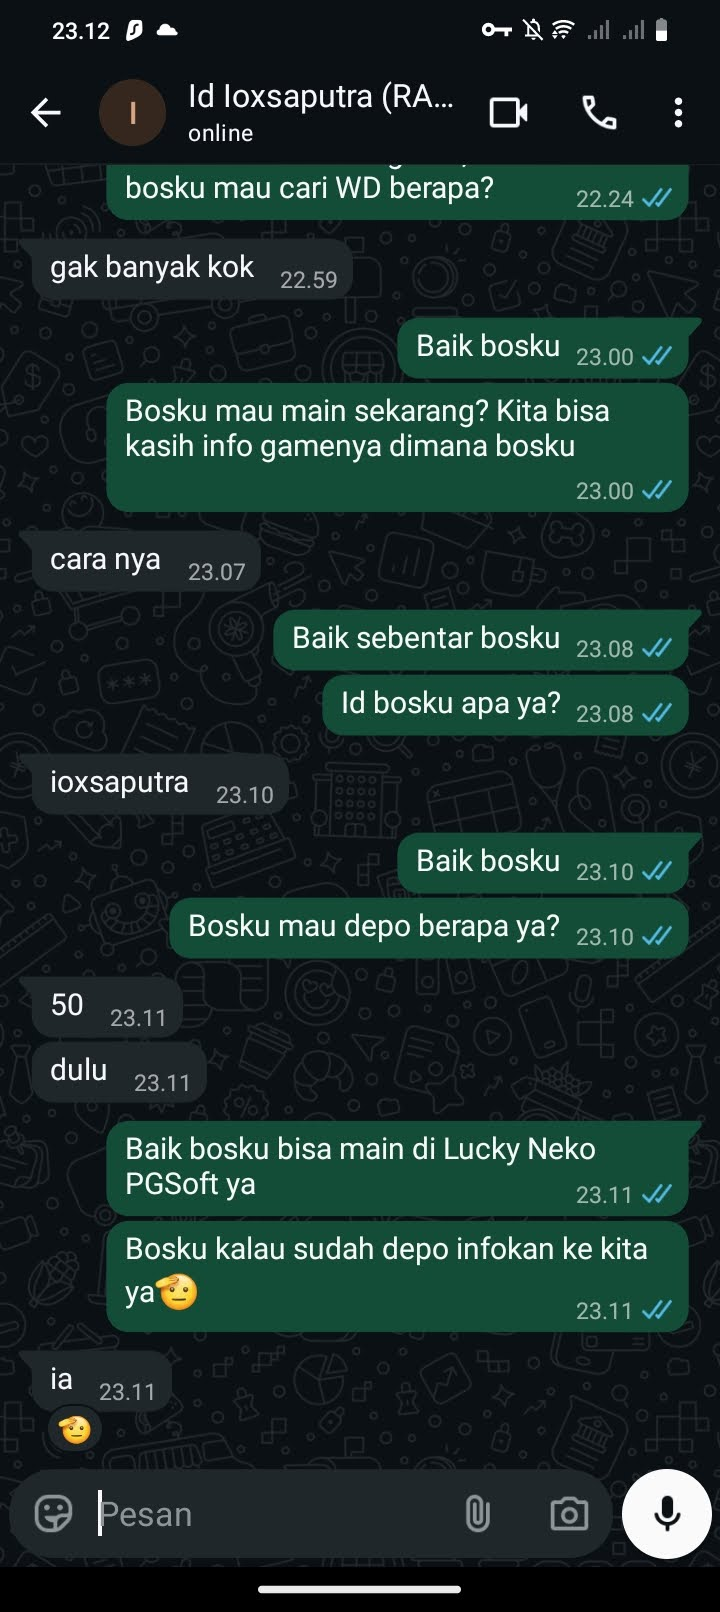The height and width of the screenshot is (1612, 720).
Task: Select the "ioxsaputra" received message
Action: pyautogui.click(x=155, y=784)
